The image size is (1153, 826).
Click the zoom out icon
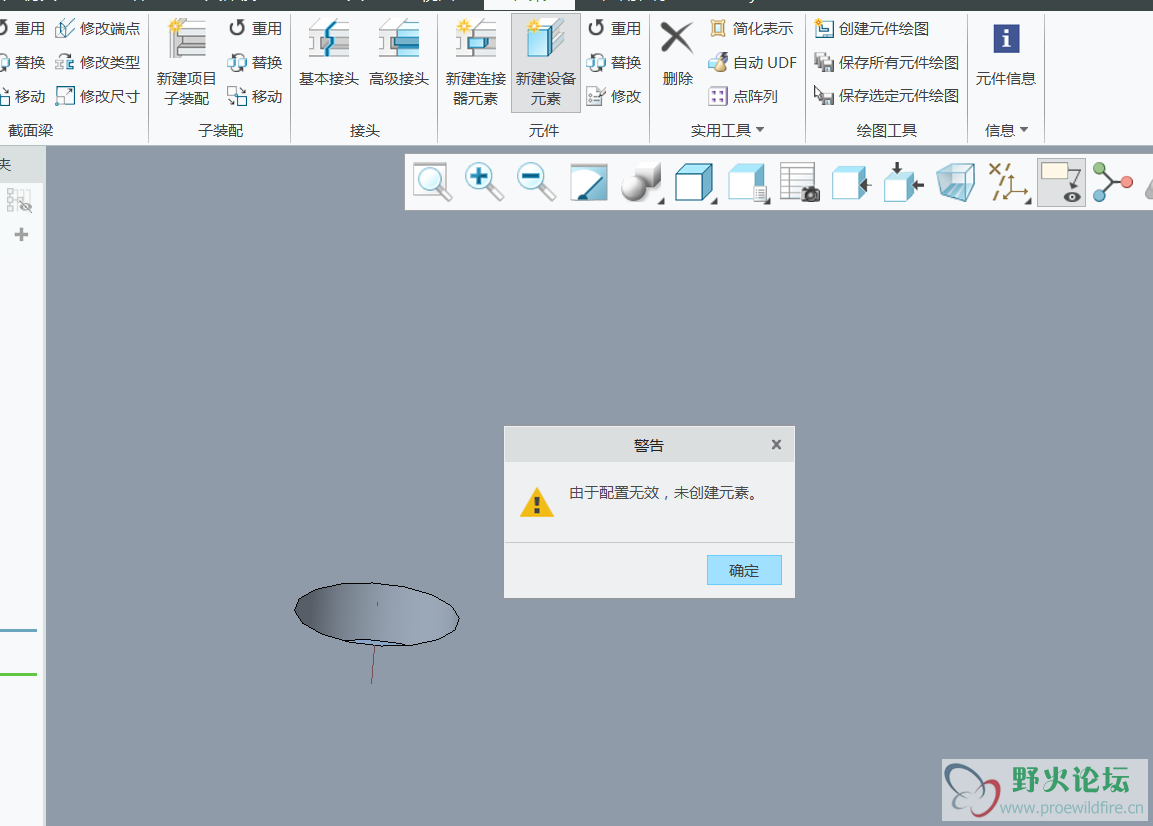536,182
